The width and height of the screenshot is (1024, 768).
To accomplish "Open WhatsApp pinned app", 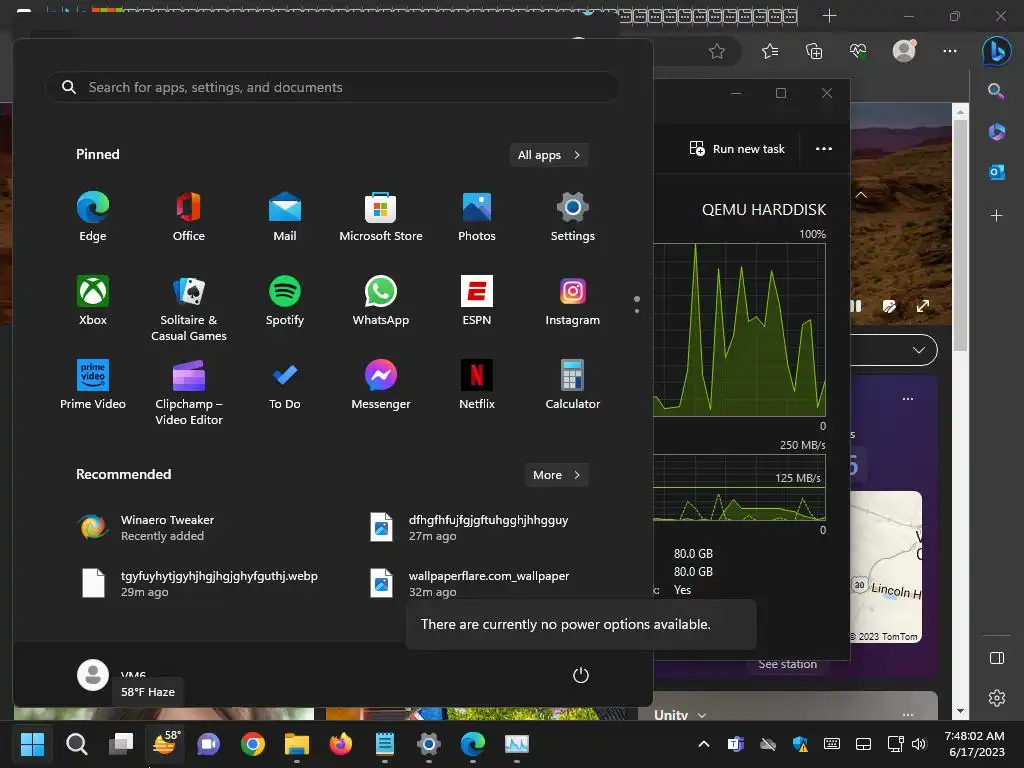I will point(381,300).
